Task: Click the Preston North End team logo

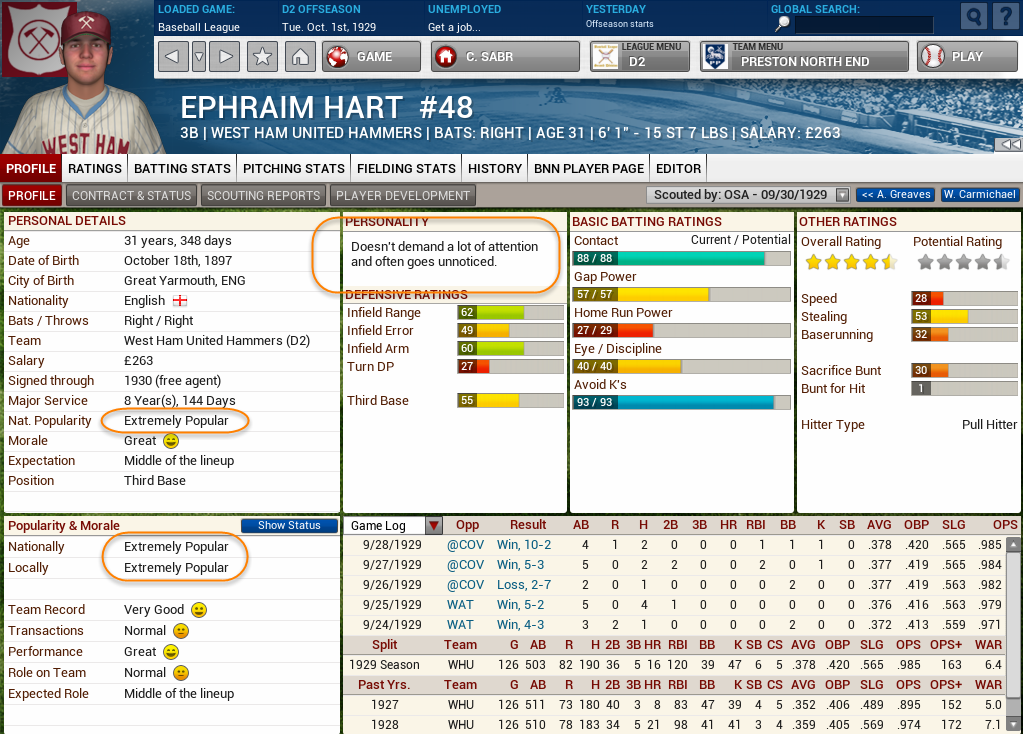Action: (x=711, y=57)
